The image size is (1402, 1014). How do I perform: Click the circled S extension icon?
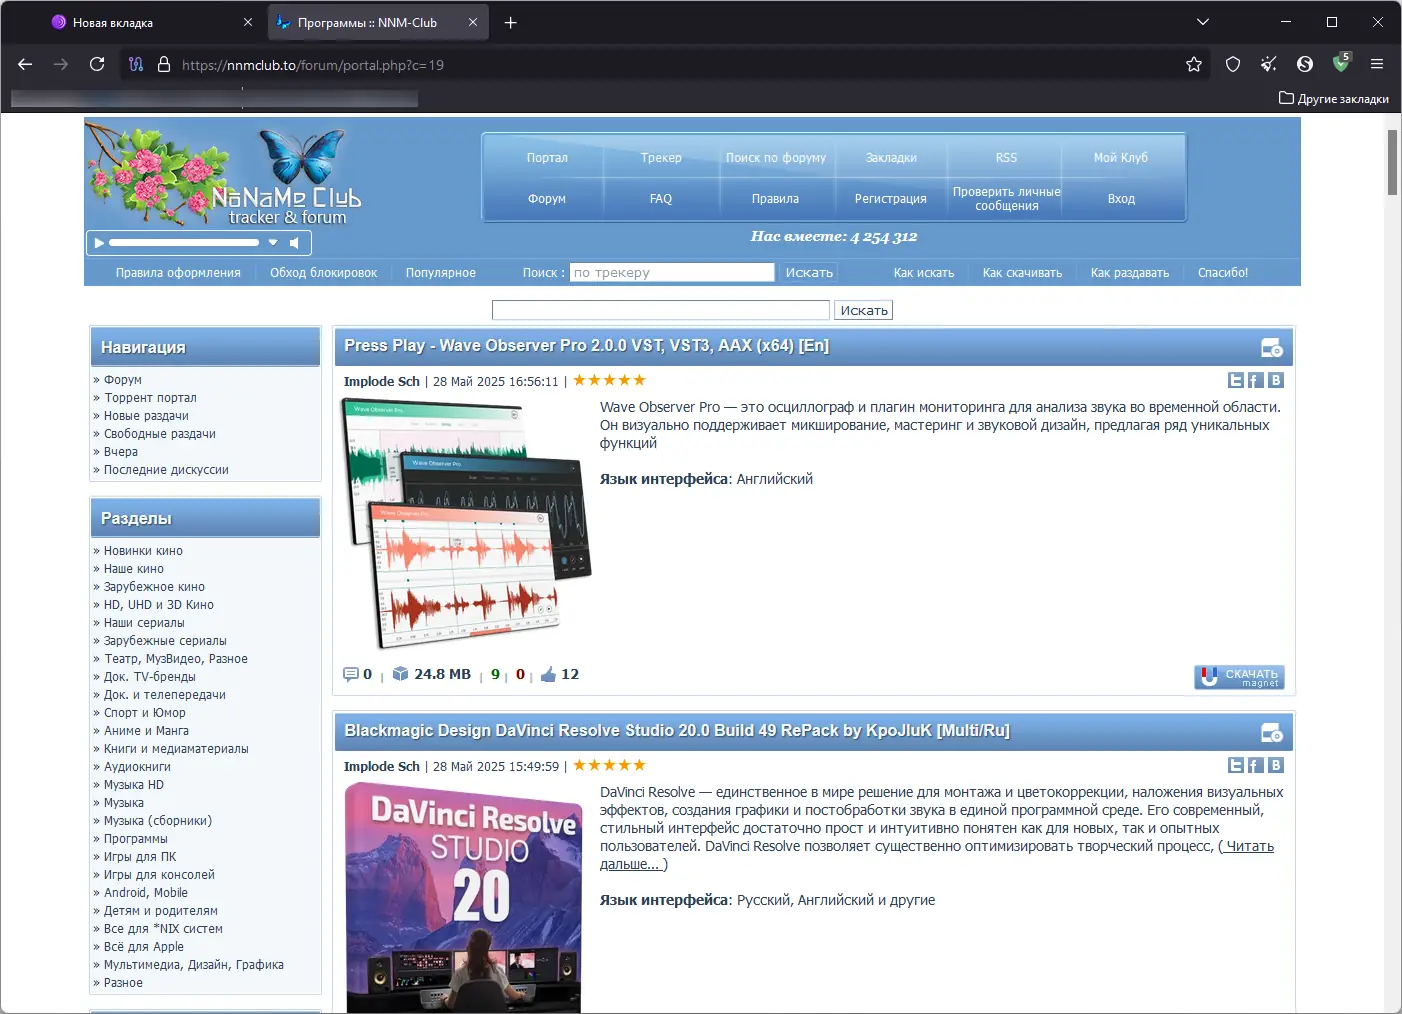point(1305,64)
